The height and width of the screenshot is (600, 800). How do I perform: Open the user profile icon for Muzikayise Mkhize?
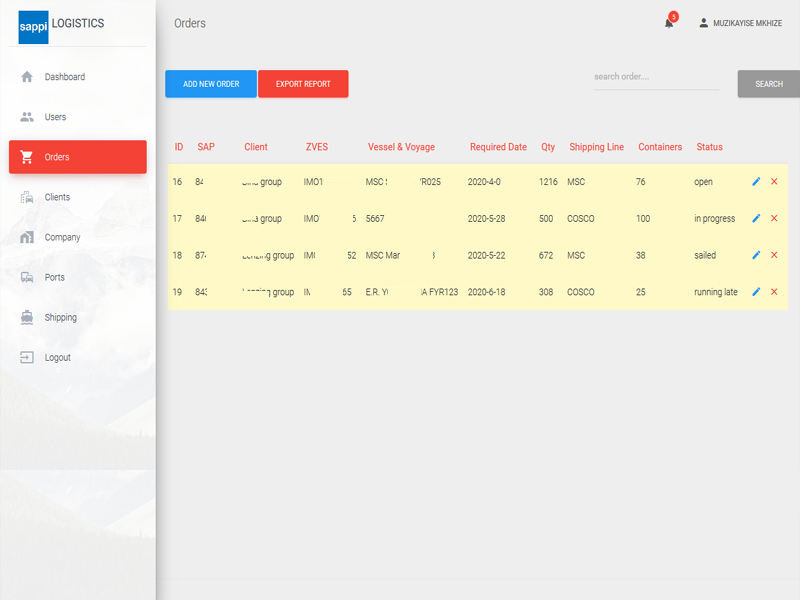tap(703, 23)
